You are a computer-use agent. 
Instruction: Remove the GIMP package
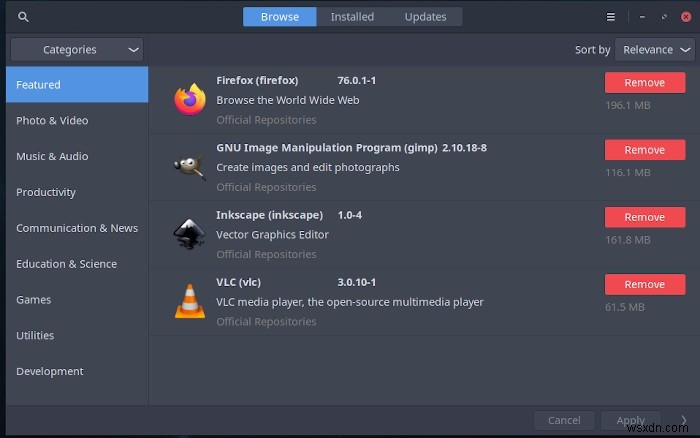click(645, 150)
